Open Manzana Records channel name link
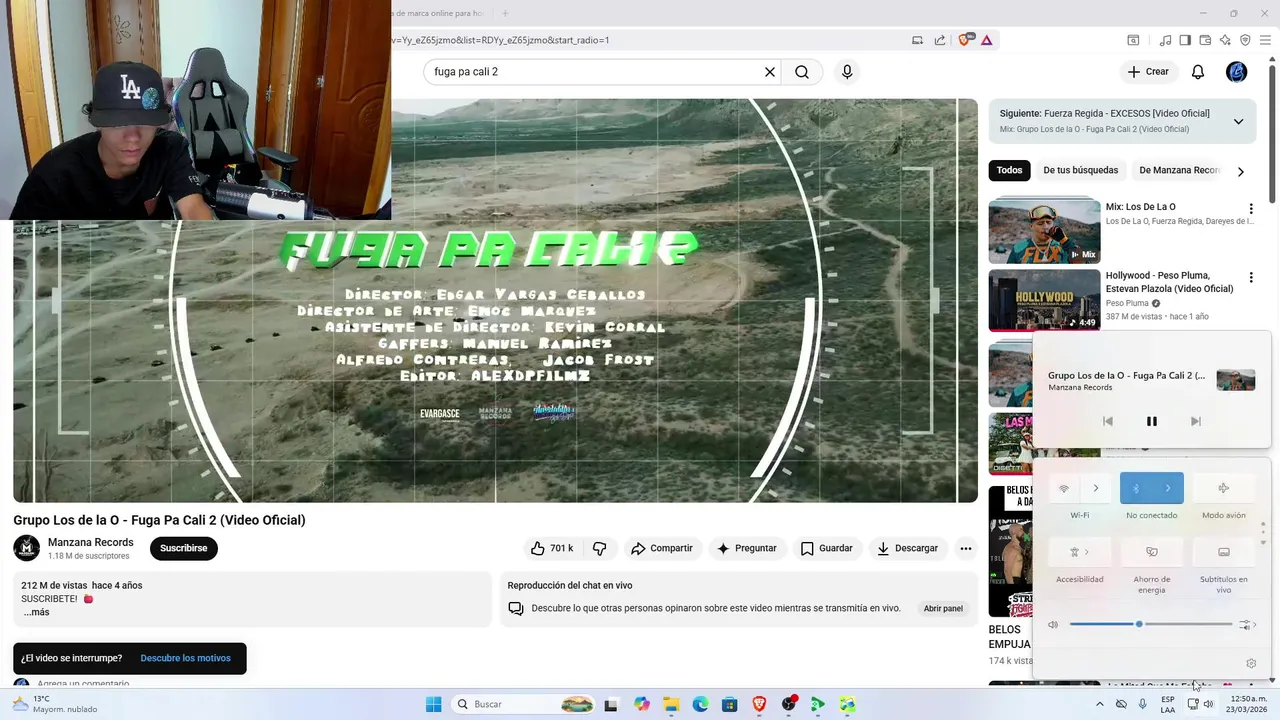 click(90, 542)
